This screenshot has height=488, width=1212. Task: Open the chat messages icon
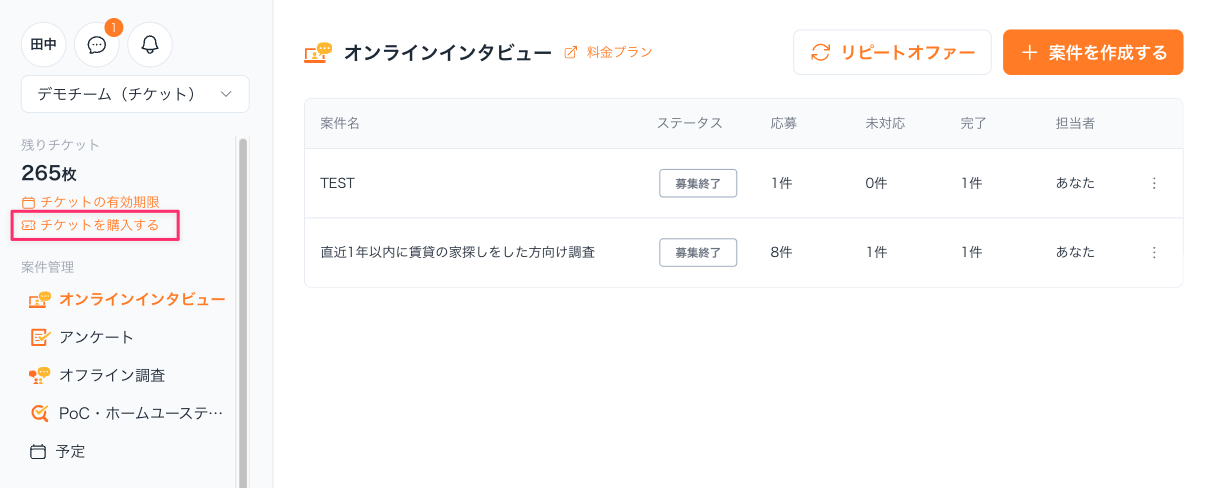click(x=97, y=45)
